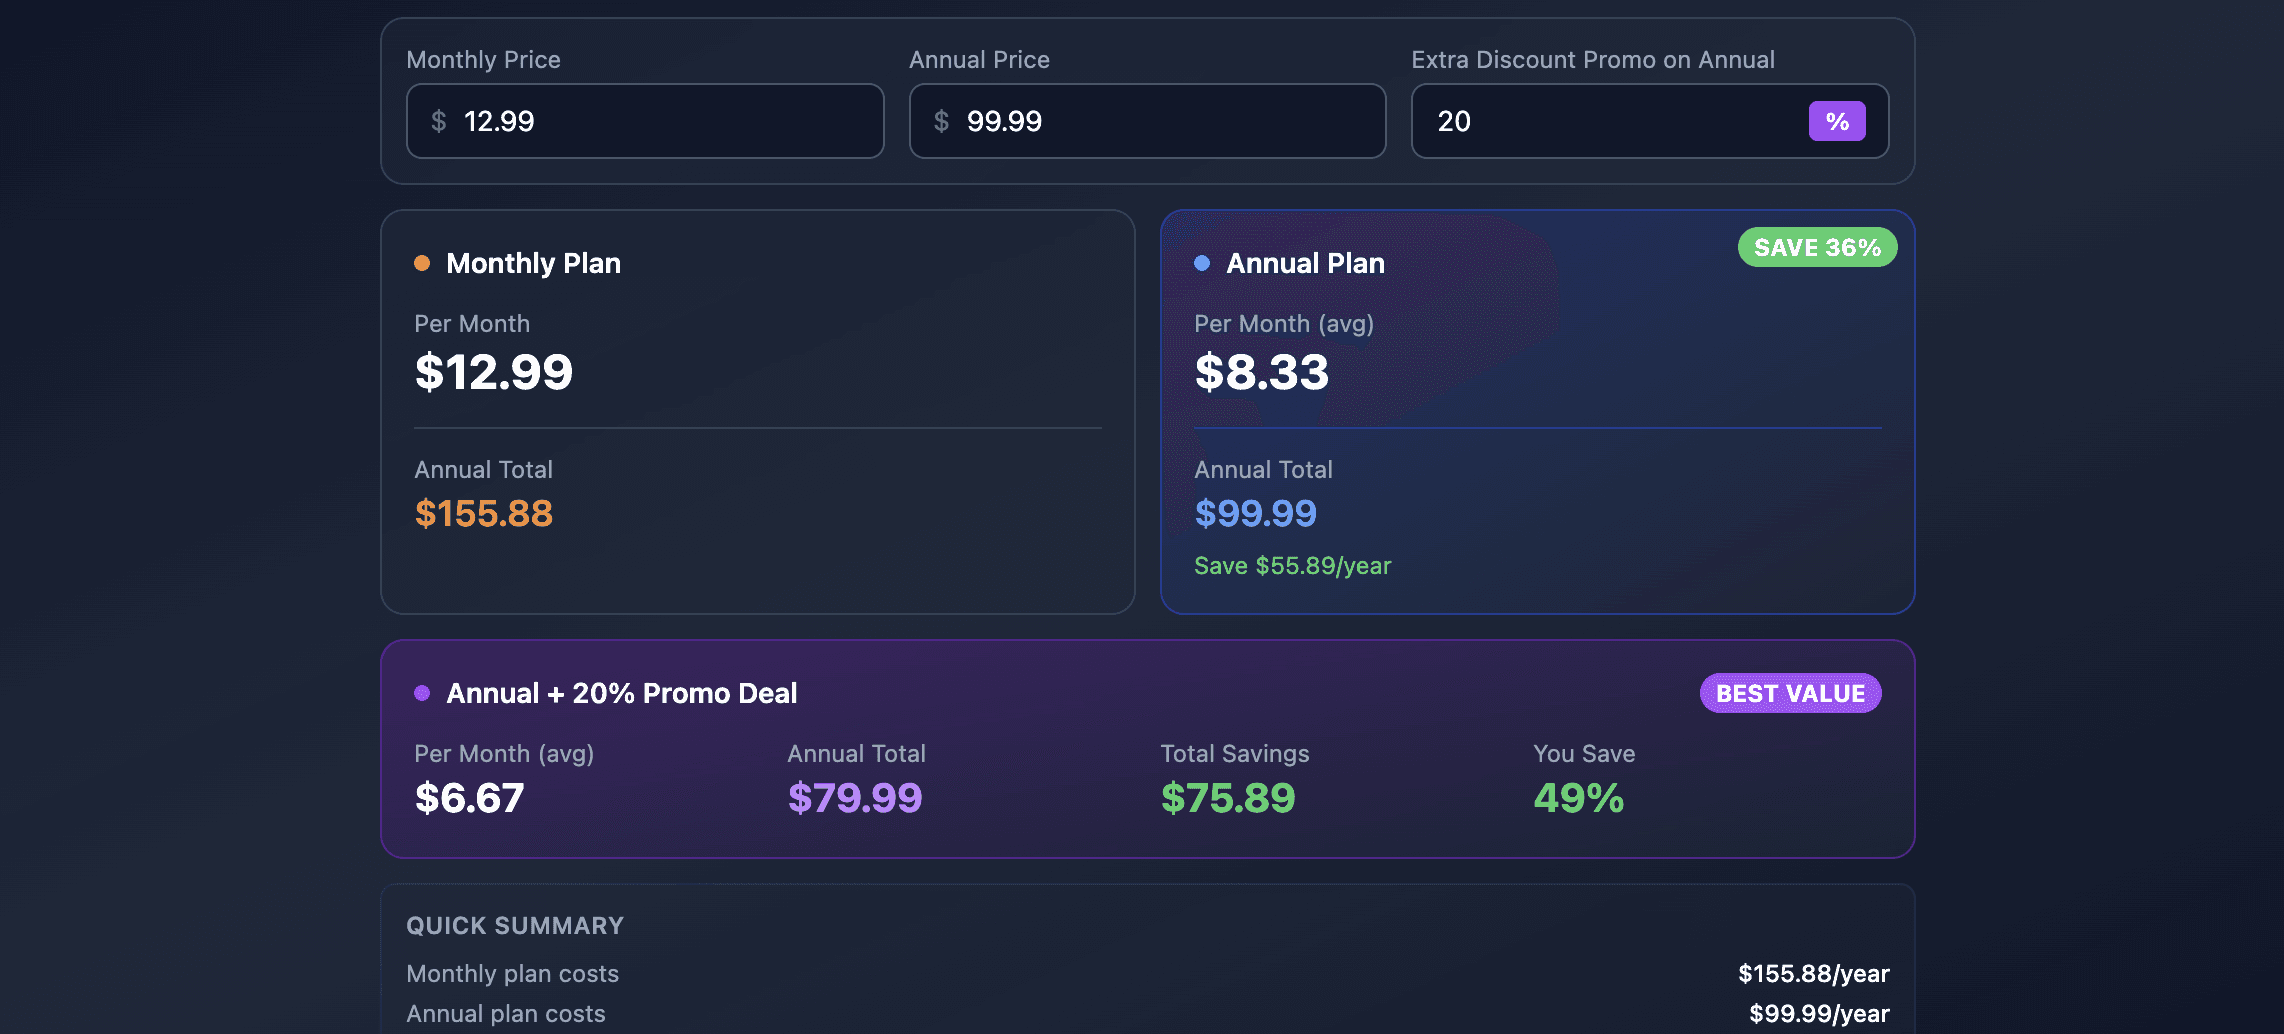Select the Extra Discount Promo value 20
This screenshot has width=2284, height=1034.
coord(1455,121)
